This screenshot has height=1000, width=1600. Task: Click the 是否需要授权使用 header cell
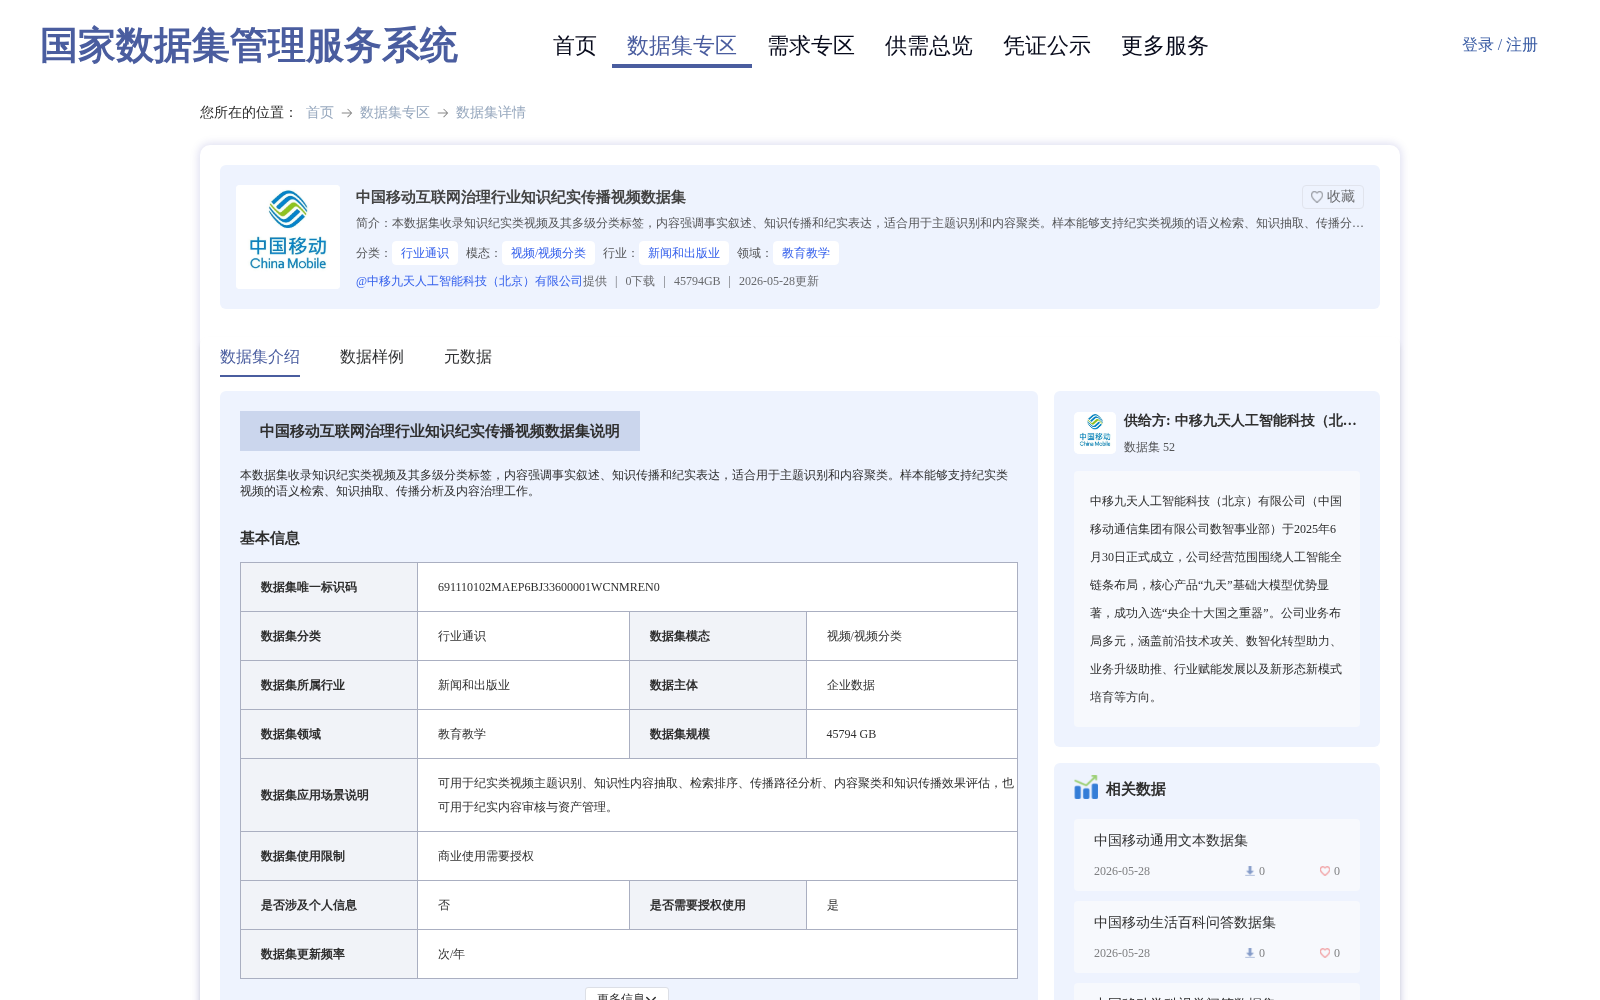718,905
